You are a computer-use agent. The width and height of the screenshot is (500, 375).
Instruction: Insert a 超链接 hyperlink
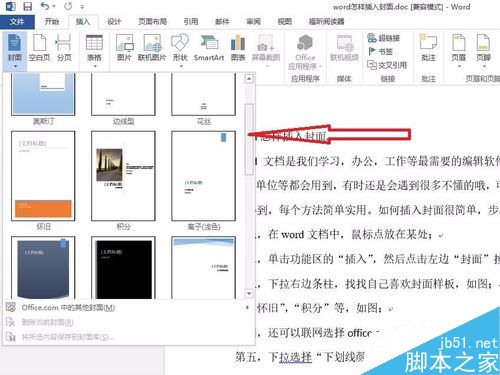[384, 38]
